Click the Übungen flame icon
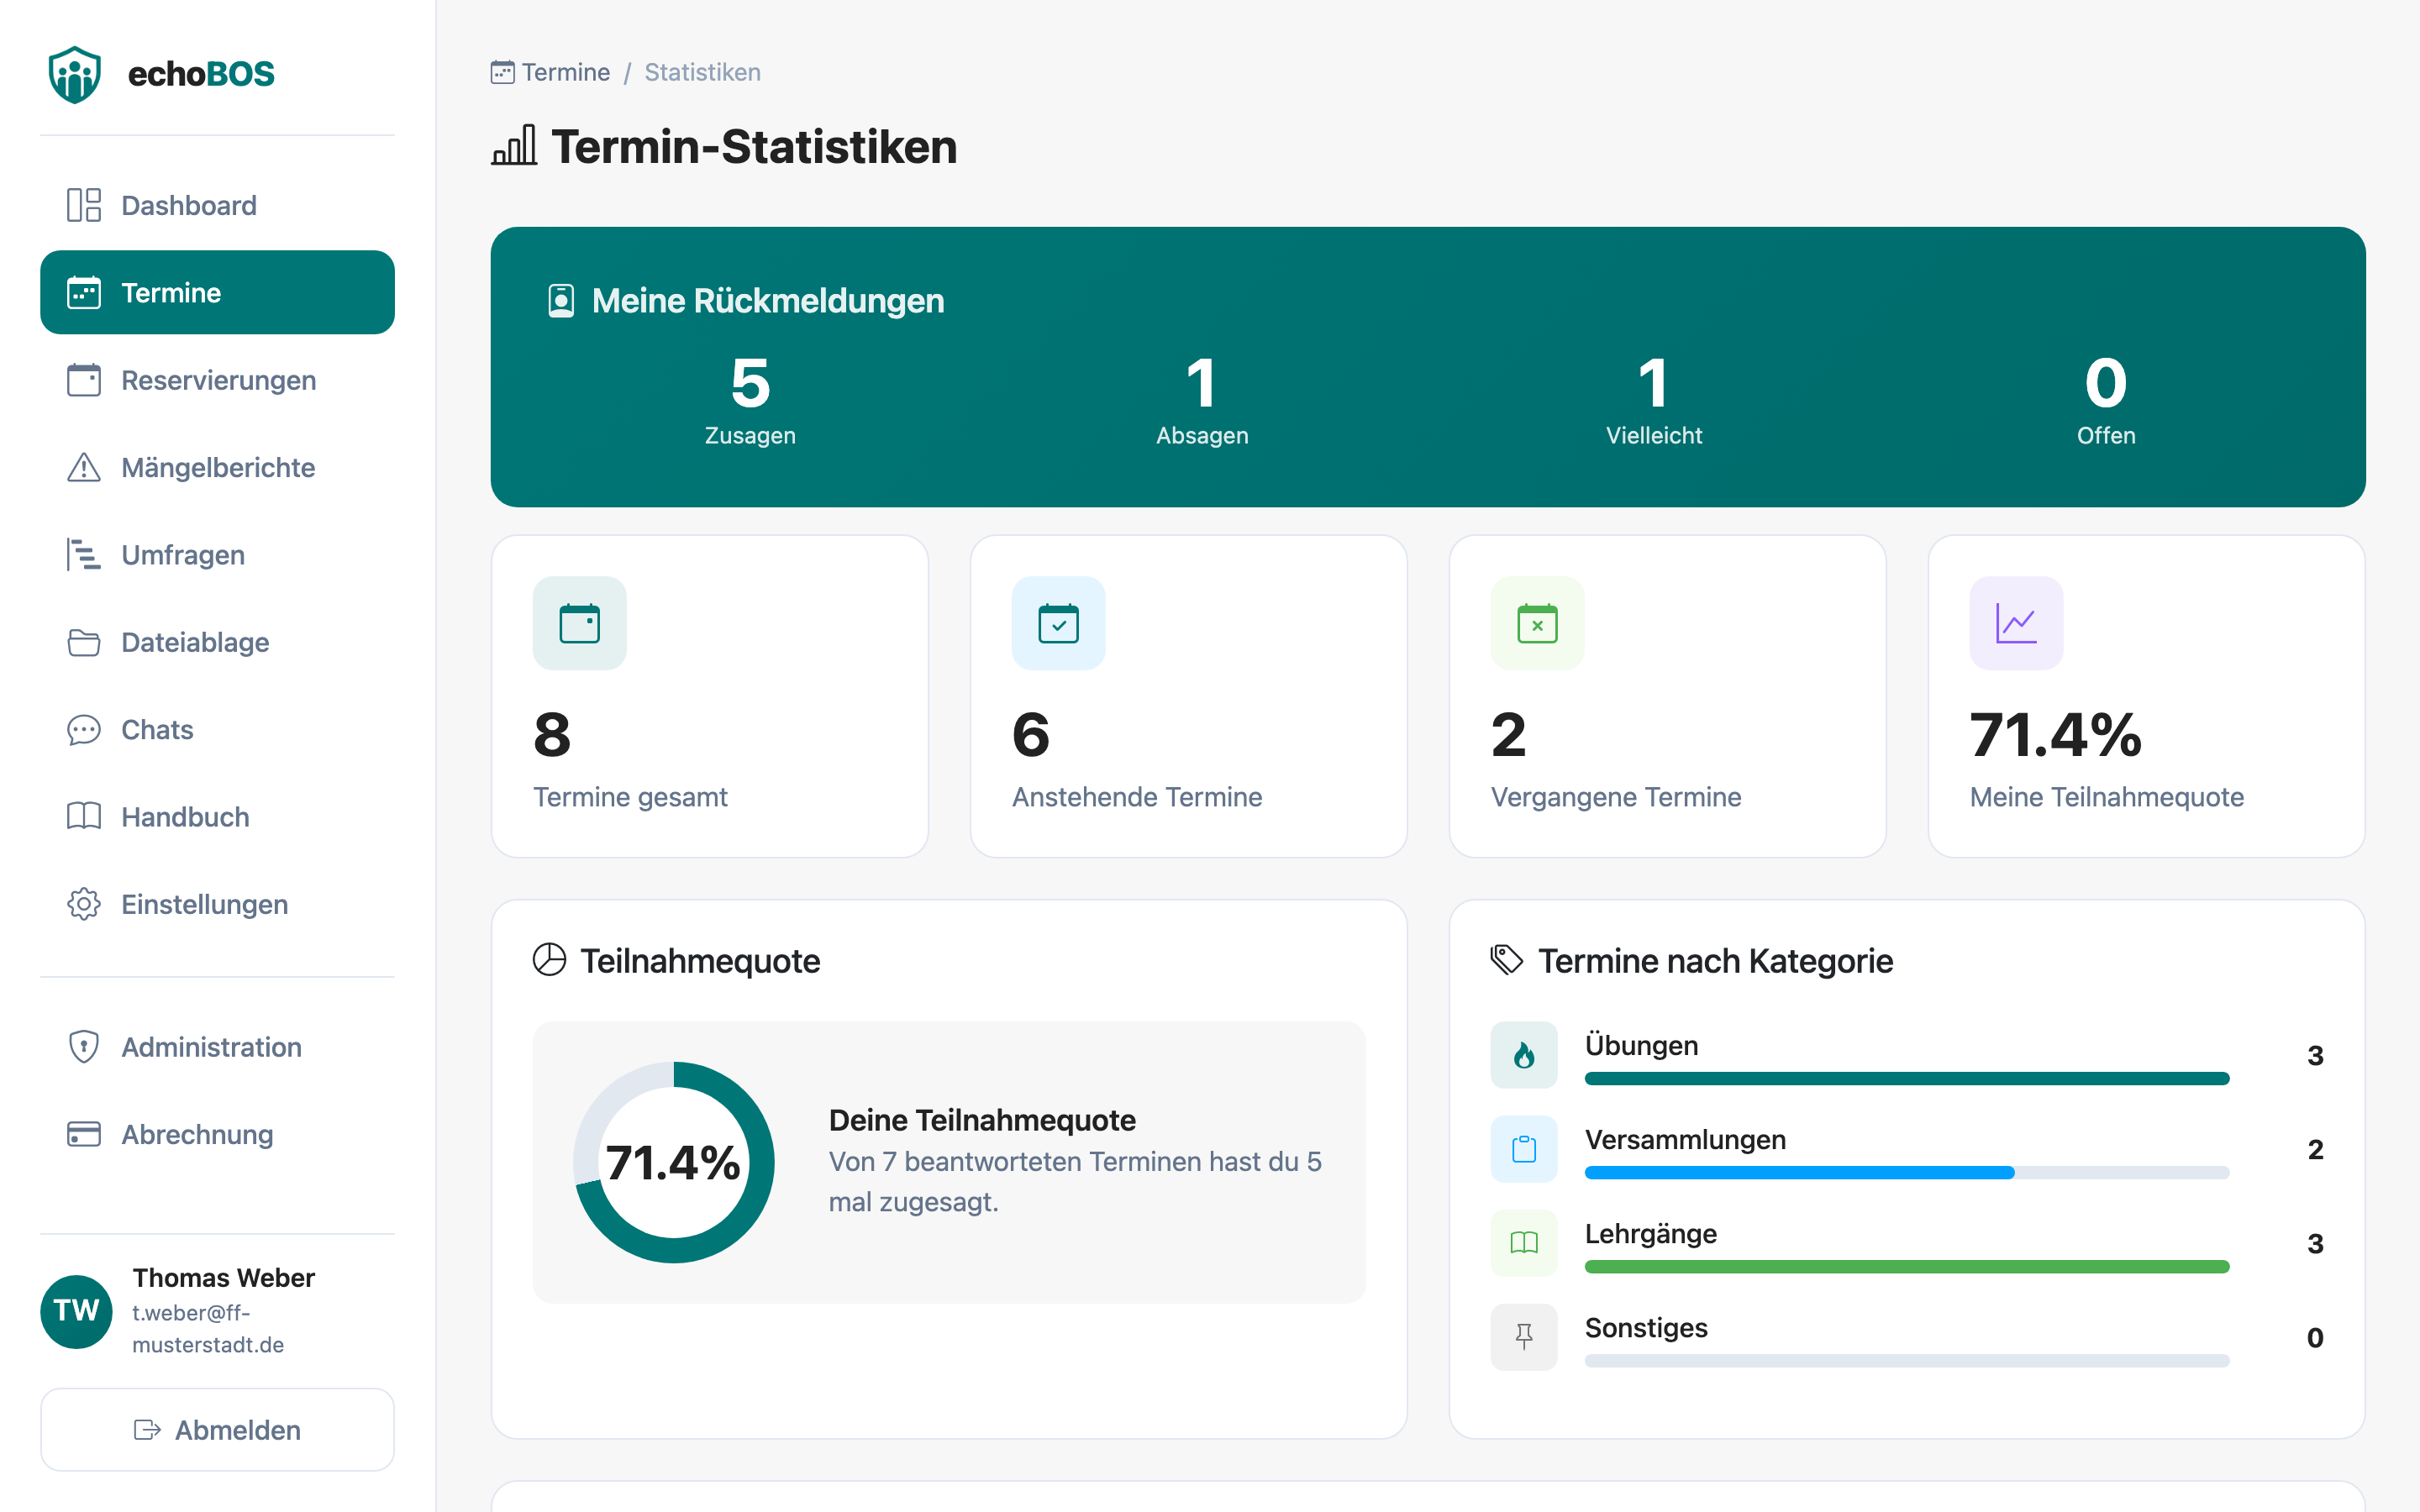The image size is (2420, 1512). tap(1524, 1055)
